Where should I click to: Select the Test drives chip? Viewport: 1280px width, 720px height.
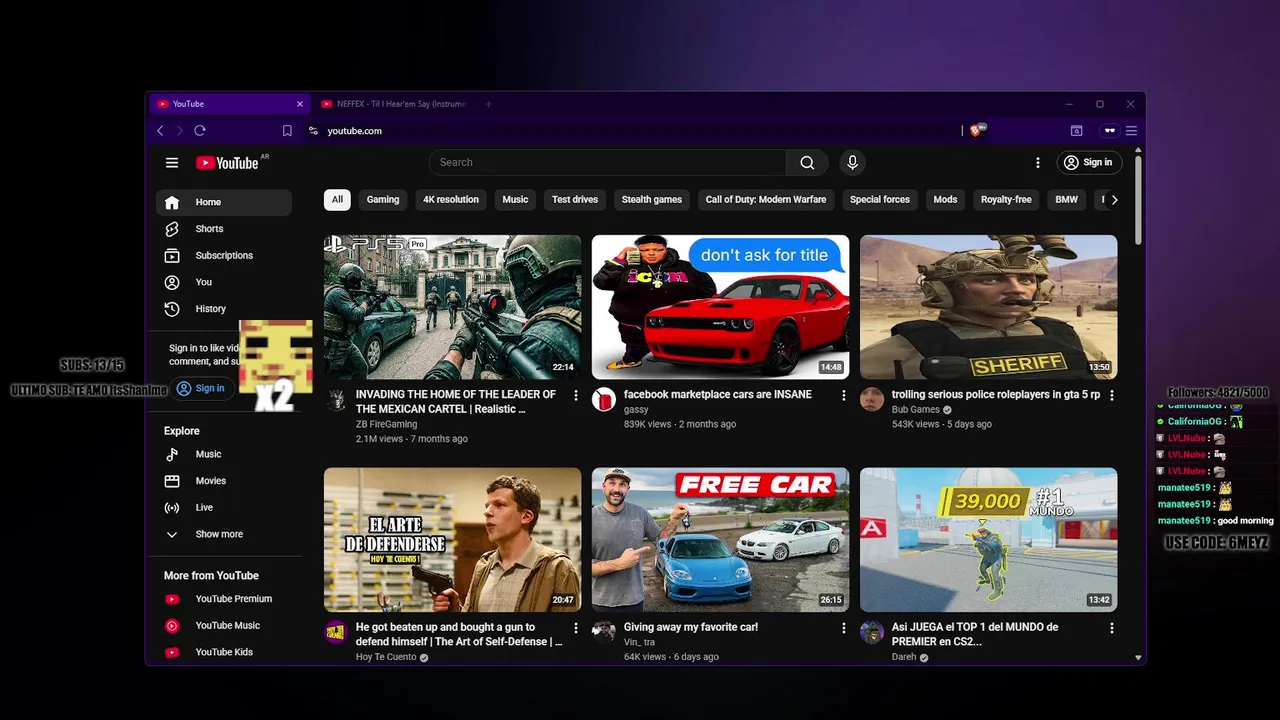click(575, 200)
